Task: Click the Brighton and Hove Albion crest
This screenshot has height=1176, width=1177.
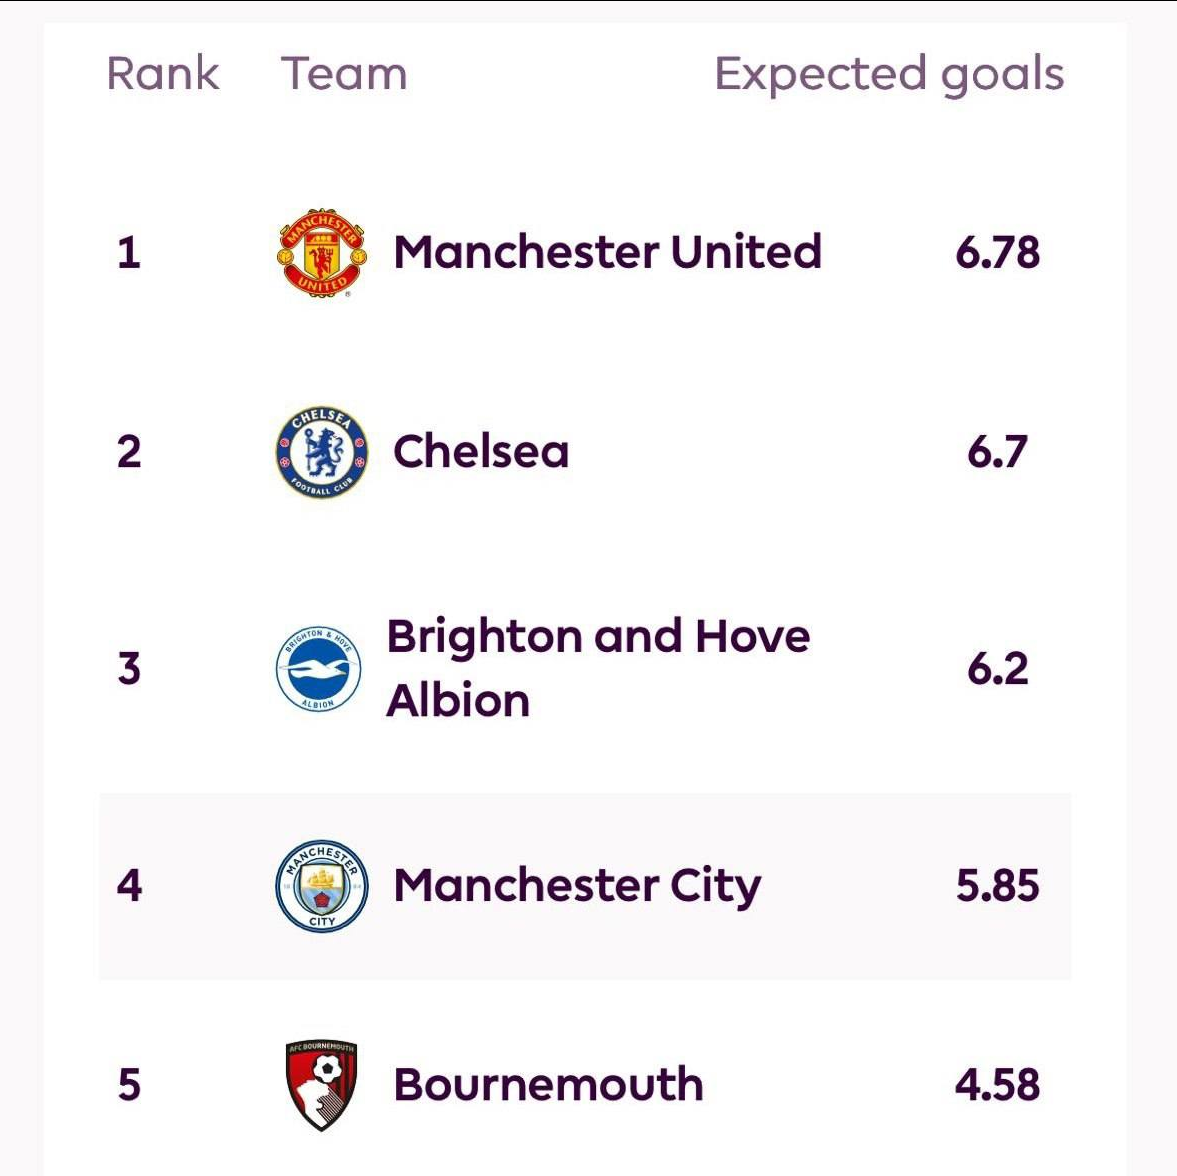Action: (319, 669)
